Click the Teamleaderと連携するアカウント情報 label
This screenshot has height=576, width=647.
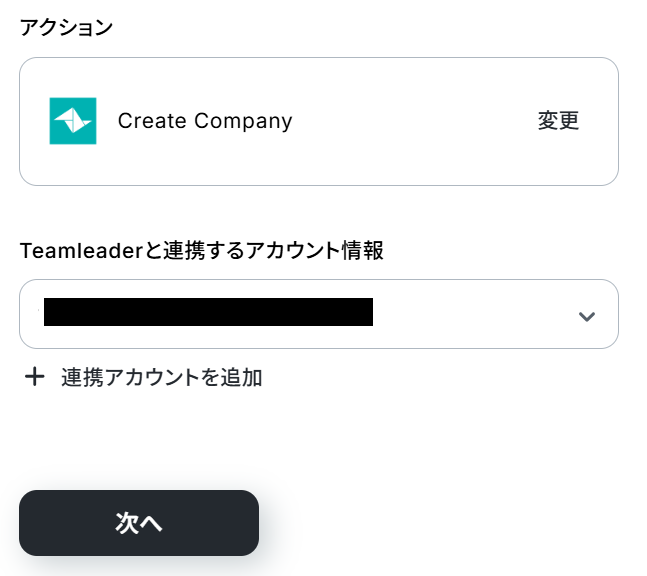(201, 250)
